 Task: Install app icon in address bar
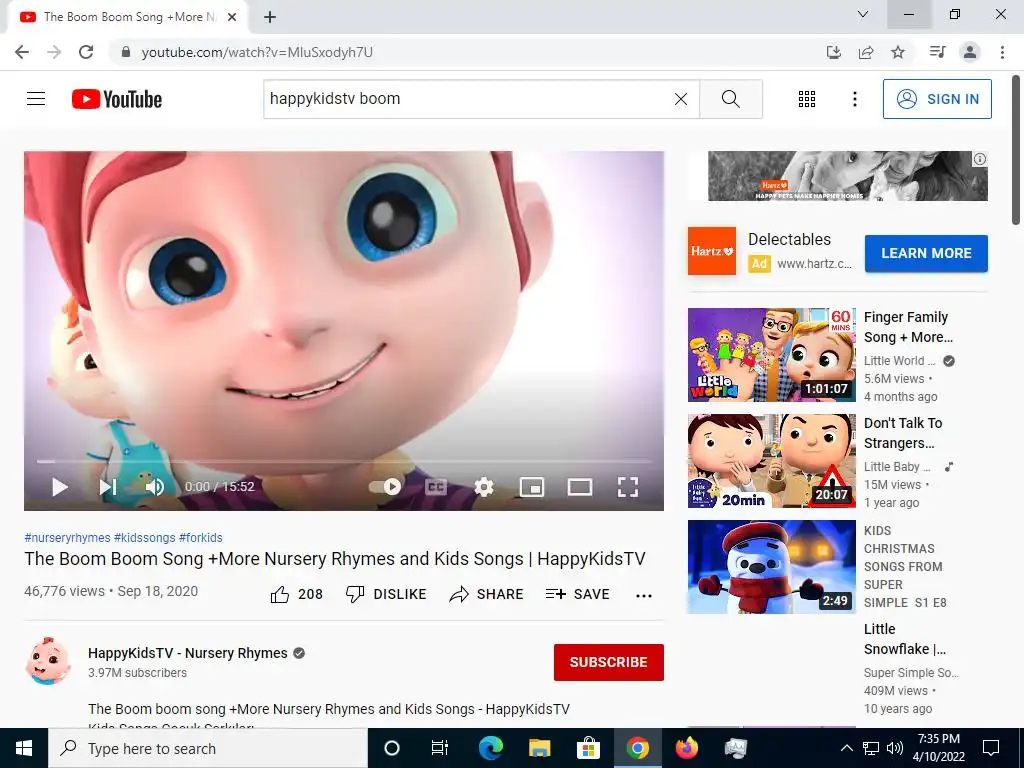click(x=833, y=52)
